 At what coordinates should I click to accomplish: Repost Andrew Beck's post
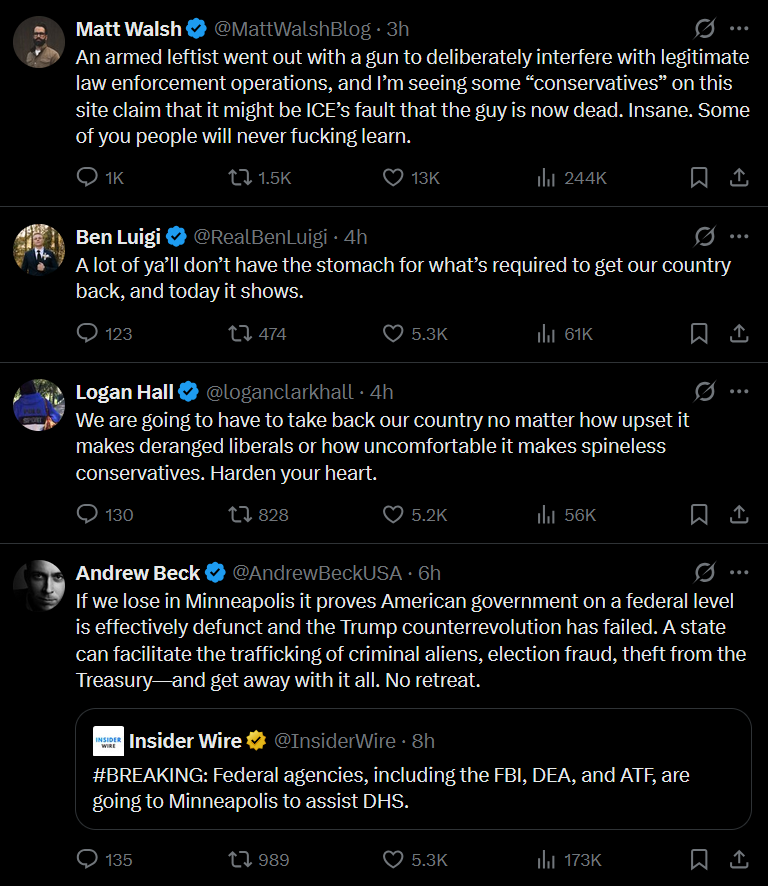(x=241, y=860)
